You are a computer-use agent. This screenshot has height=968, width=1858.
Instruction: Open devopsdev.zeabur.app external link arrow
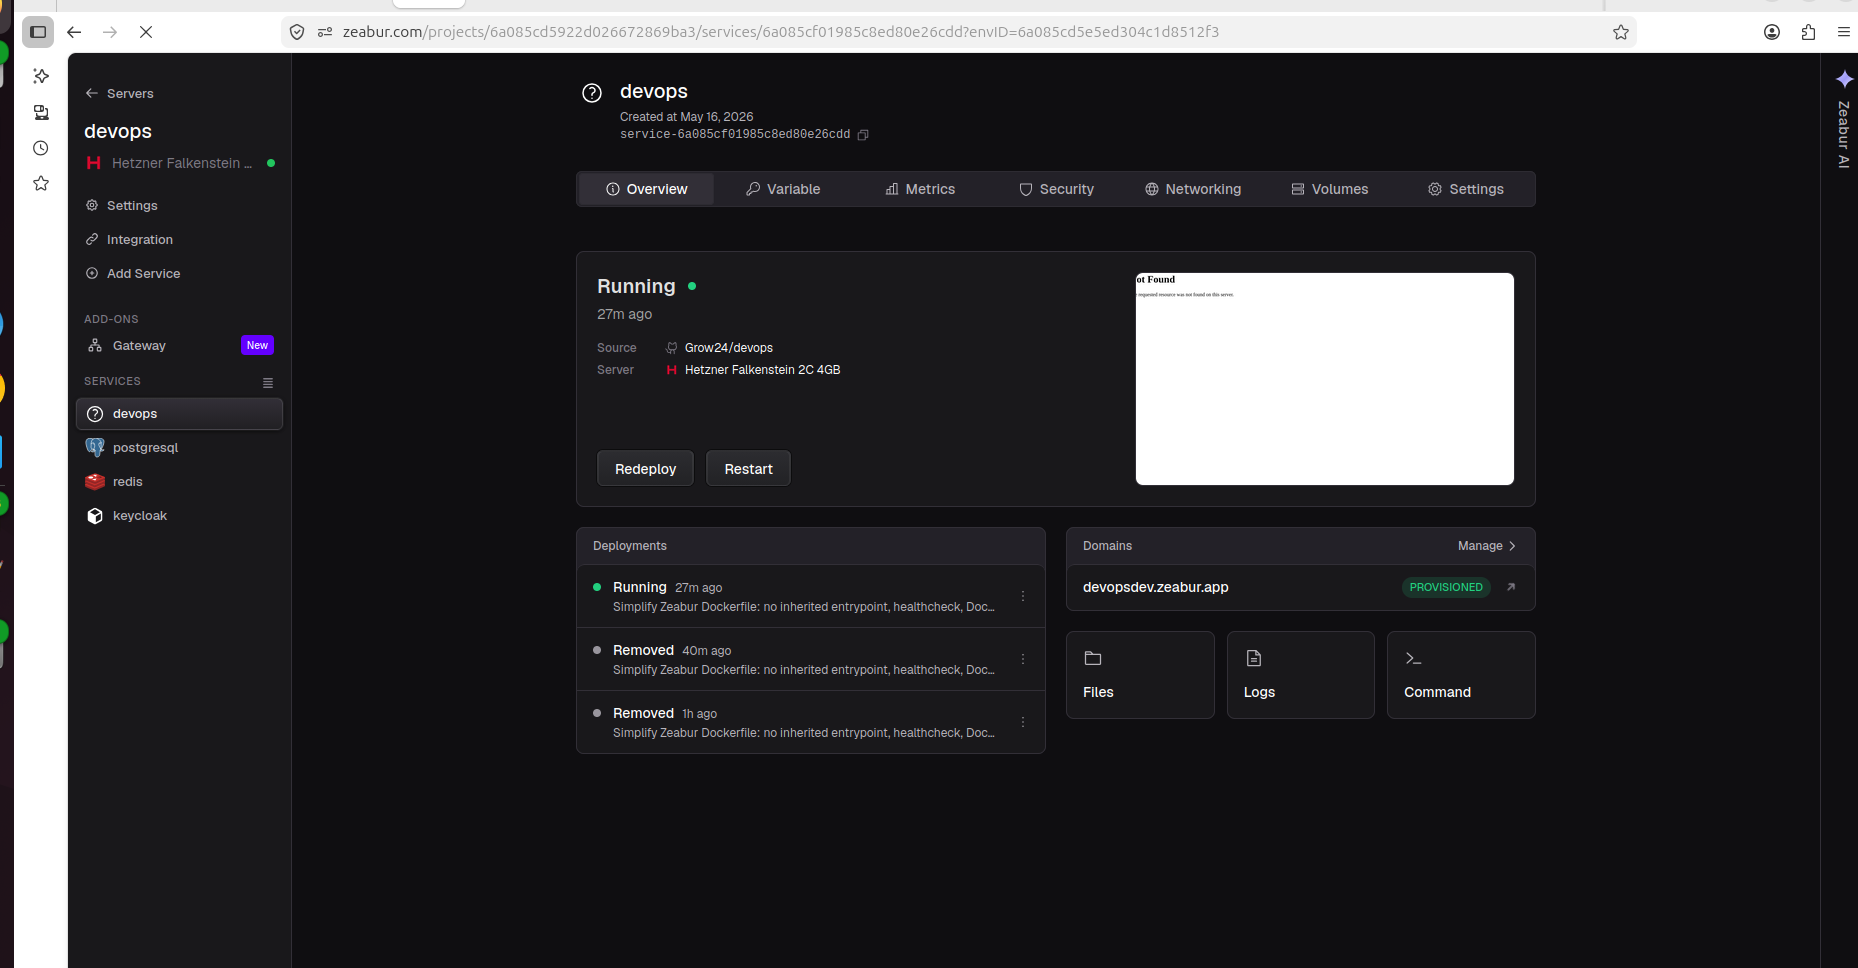[1511, 587]
